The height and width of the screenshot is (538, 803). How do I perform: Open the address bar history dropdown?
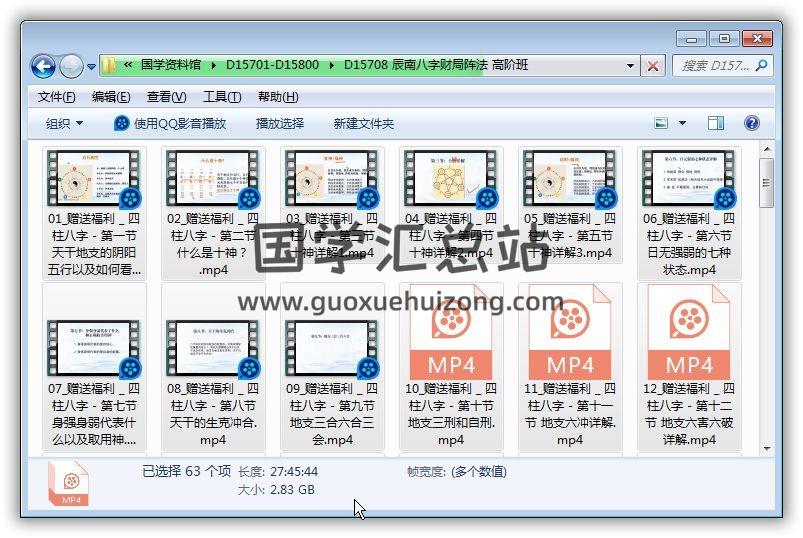630,66
